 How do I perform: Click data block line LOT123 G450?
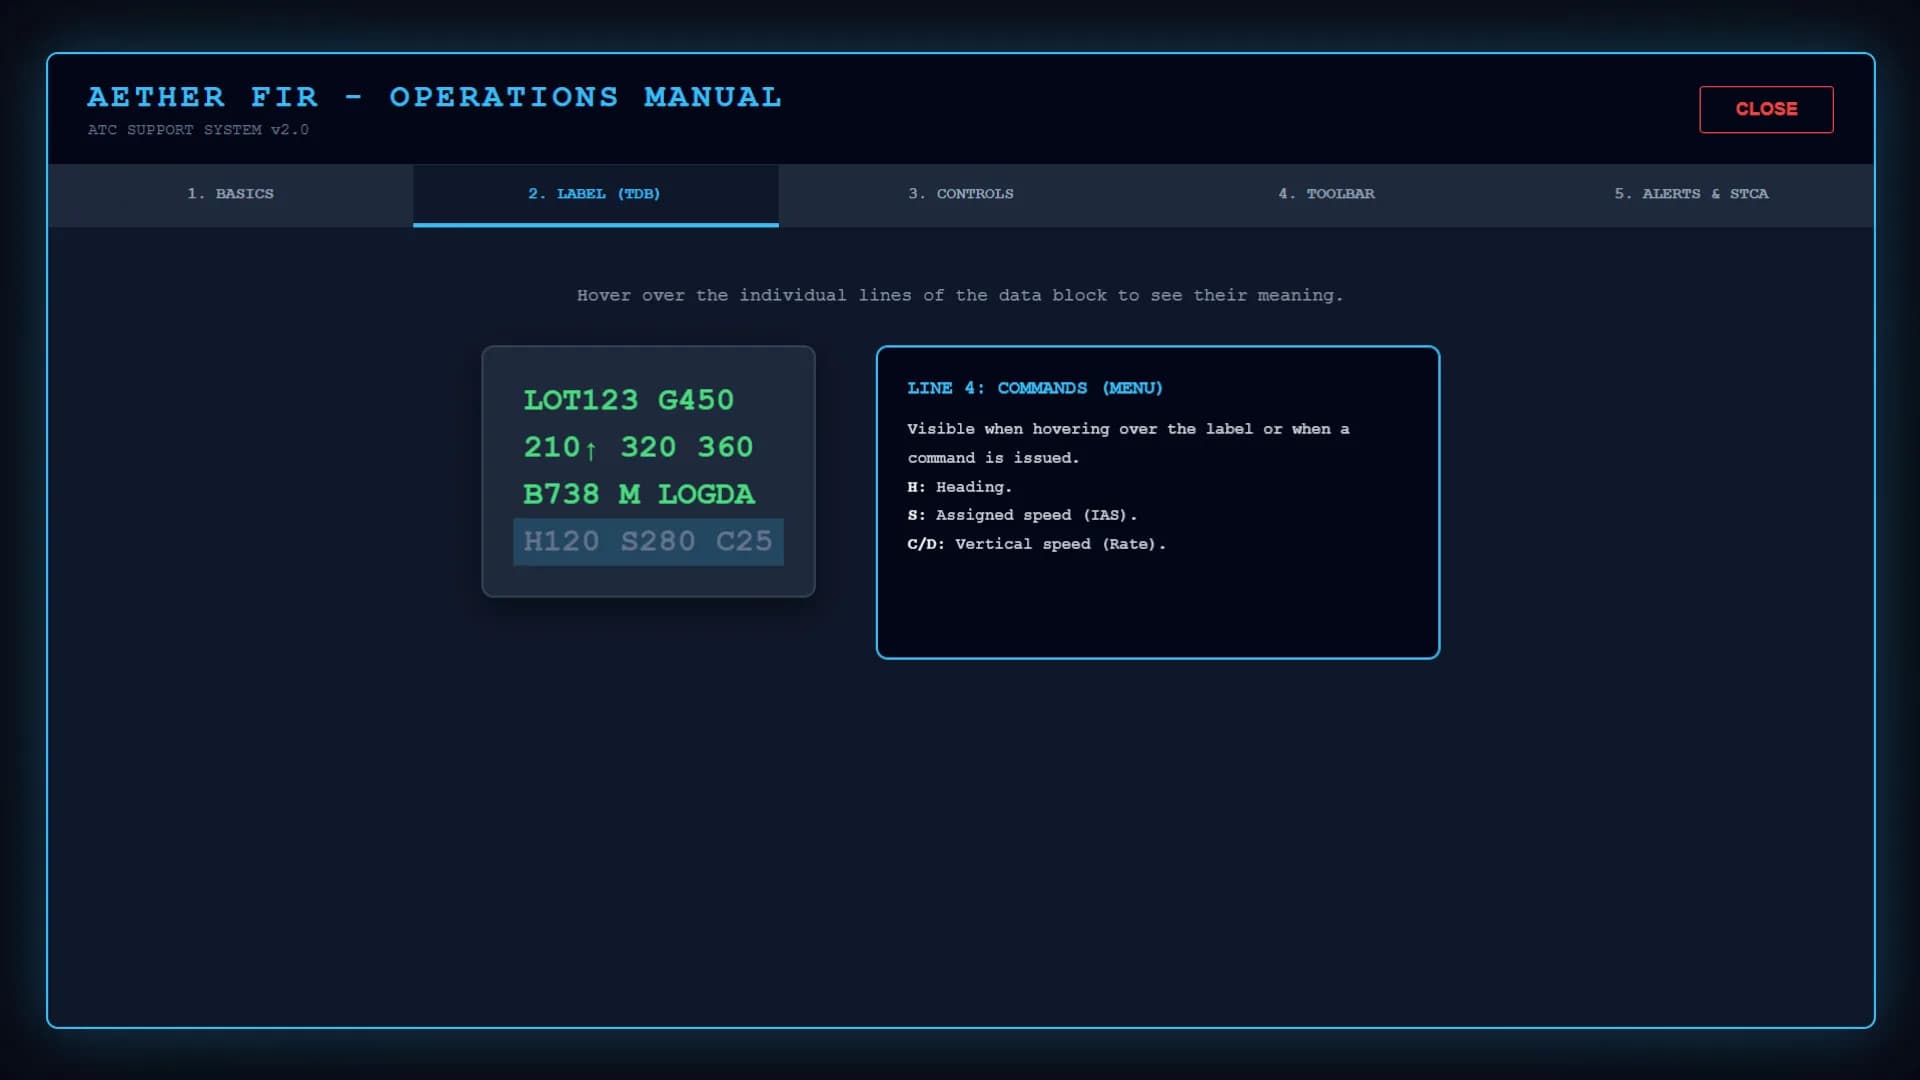[x=648, y=400]
